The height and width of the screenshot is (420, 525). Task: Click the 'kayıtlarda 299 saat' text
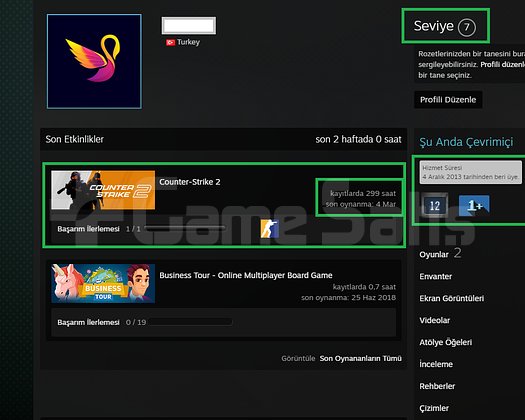(363, 193)
